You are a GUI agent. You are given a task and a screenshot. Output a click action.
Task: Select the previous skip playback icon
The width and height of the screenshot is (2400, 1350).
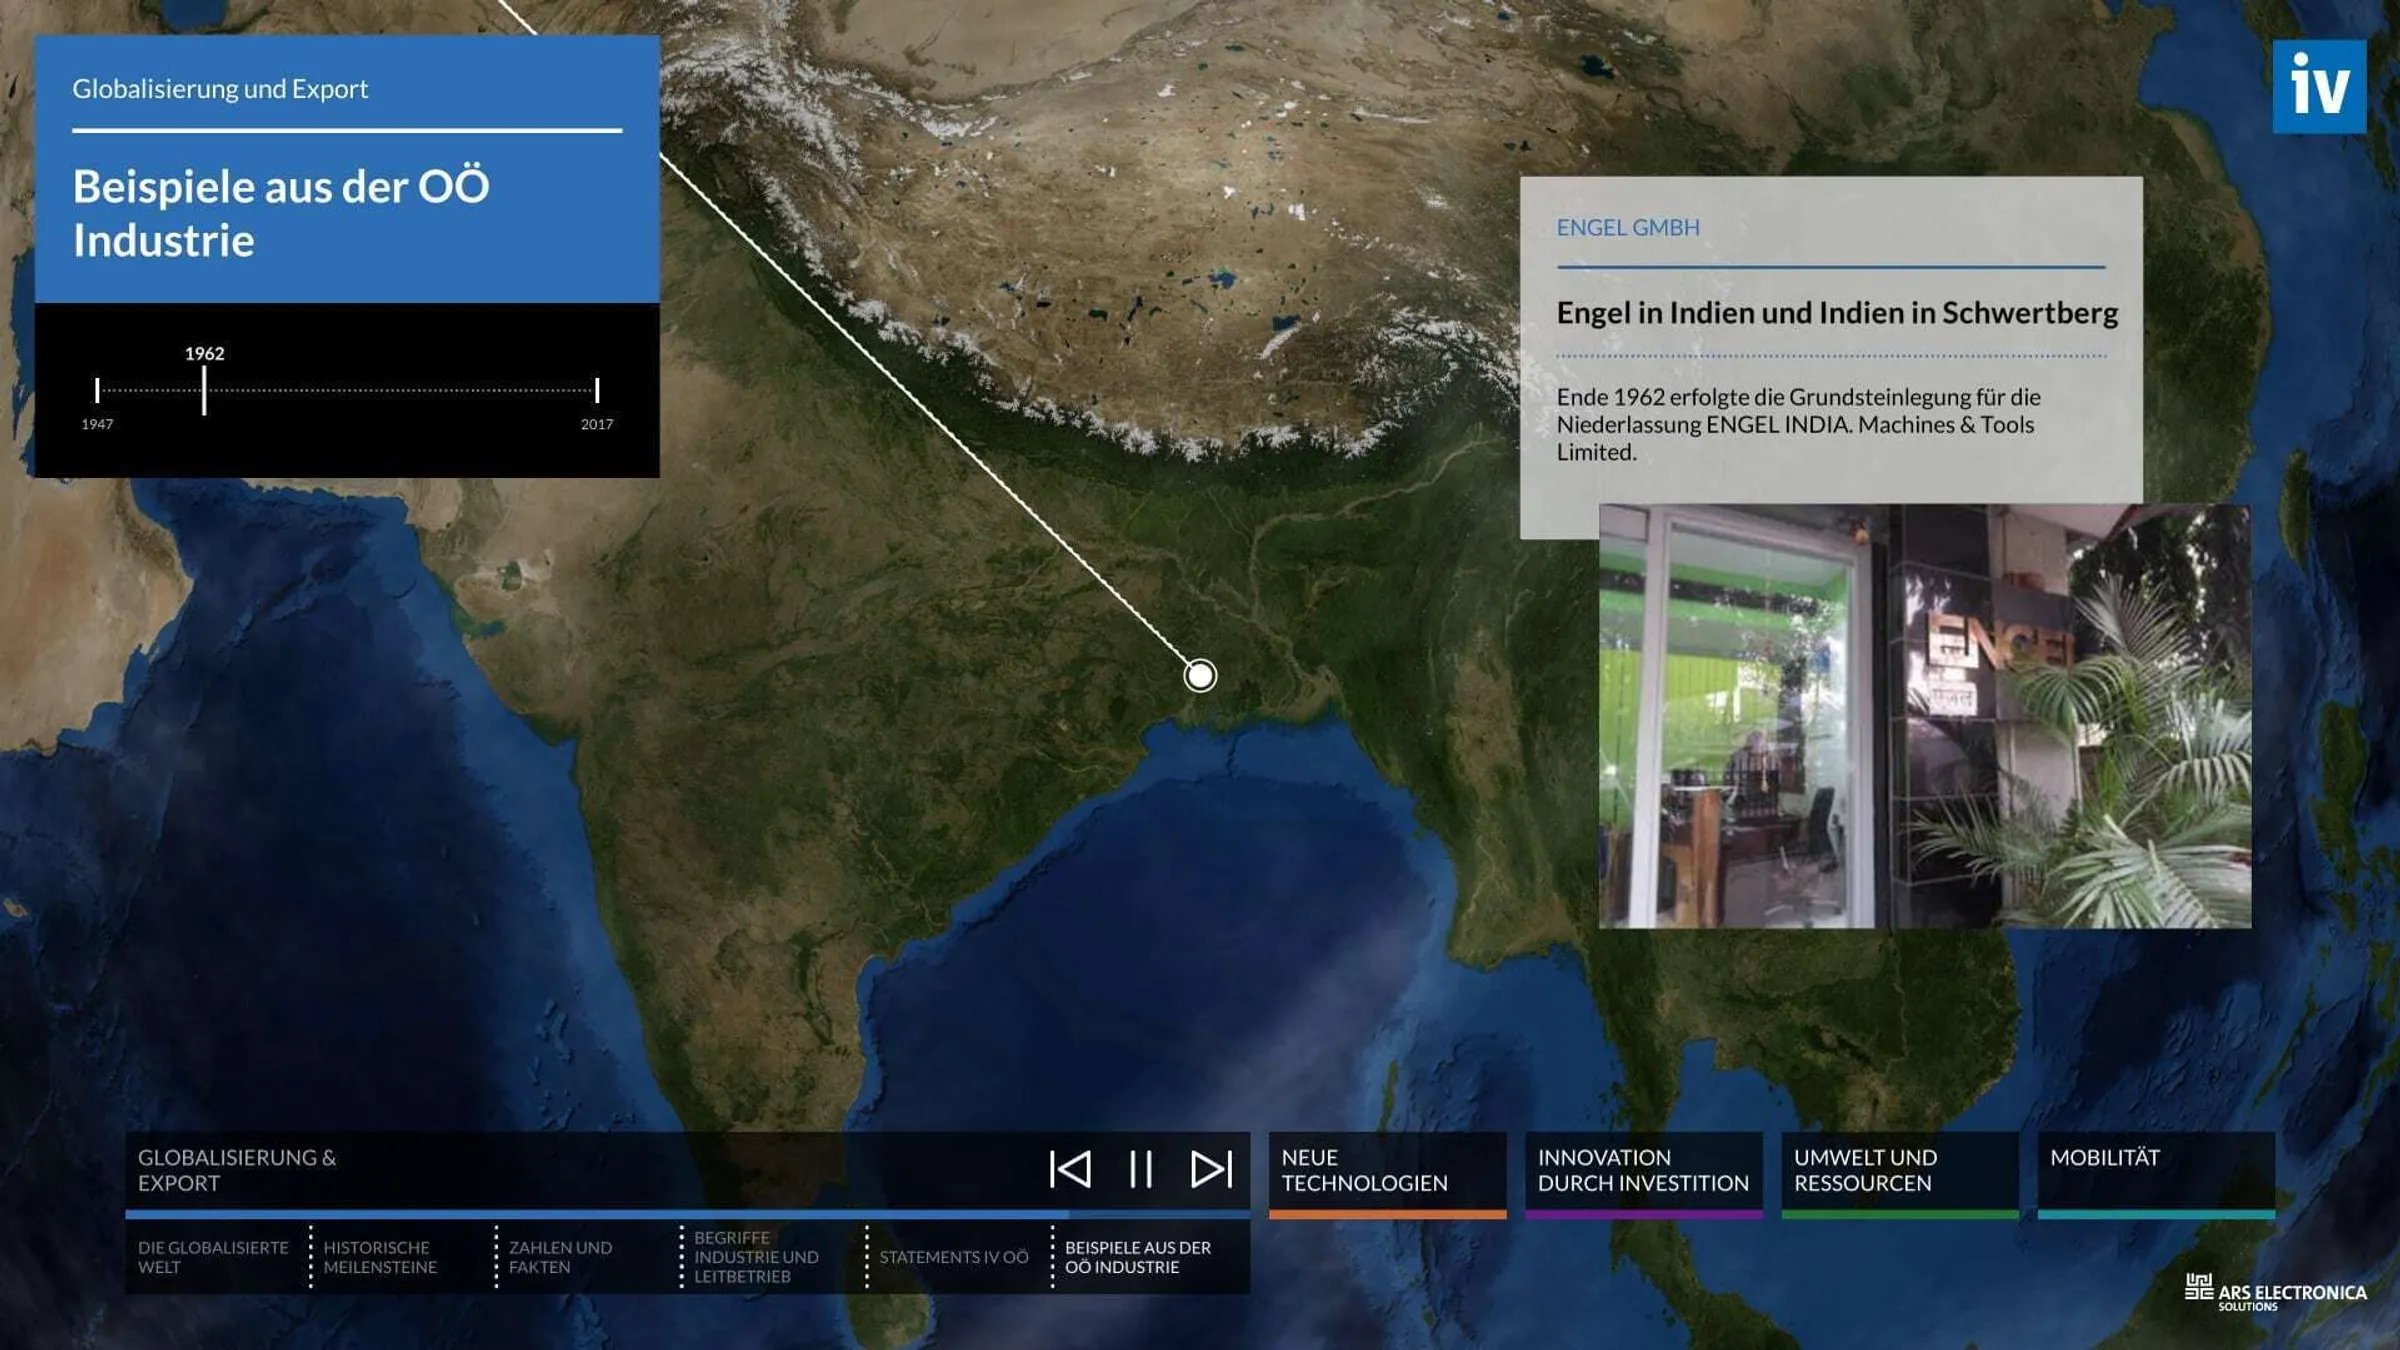[1069, 1170]
